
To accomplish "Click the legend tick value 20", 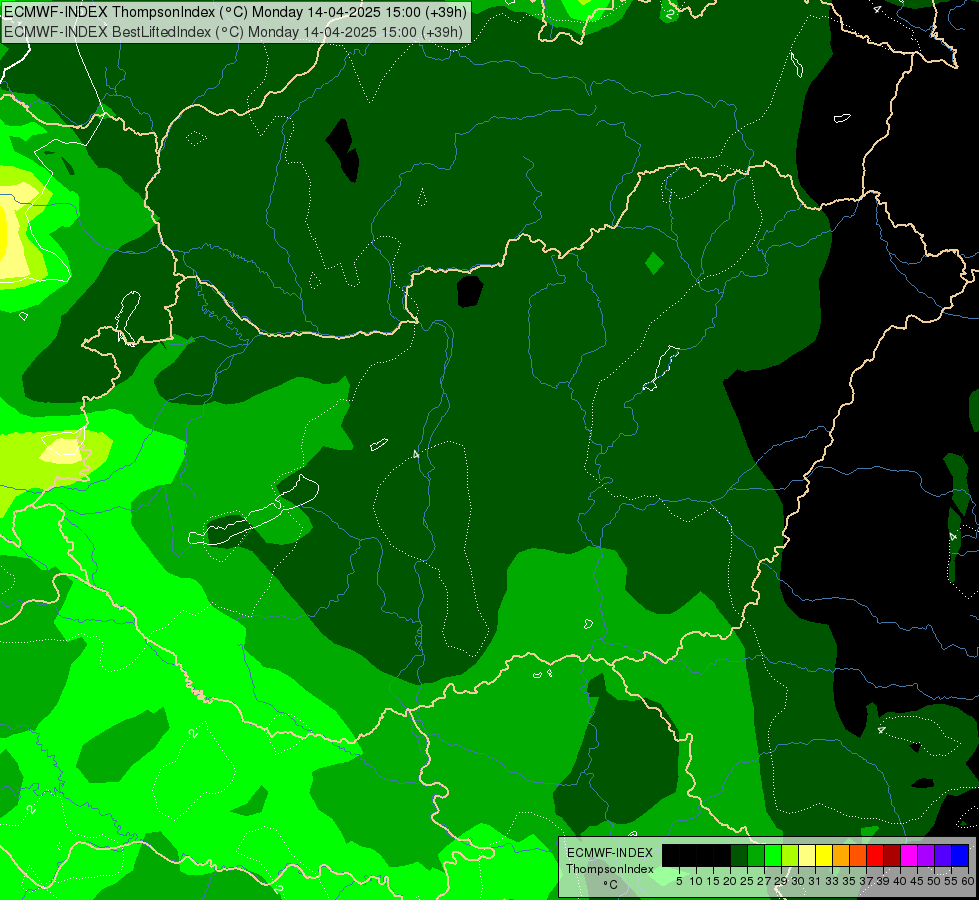I will 730,881.
